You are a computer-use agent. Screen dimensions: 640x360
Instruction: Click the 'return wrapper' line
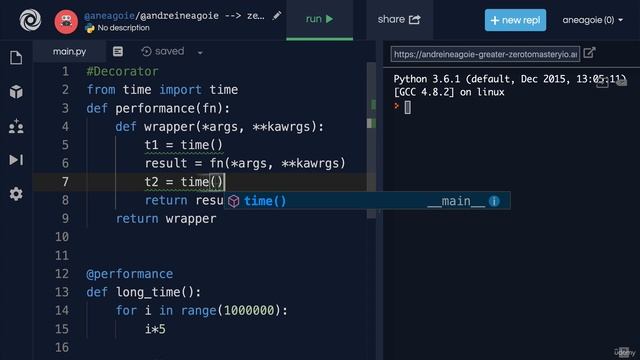pyautogui.click(x=166, y=219)
